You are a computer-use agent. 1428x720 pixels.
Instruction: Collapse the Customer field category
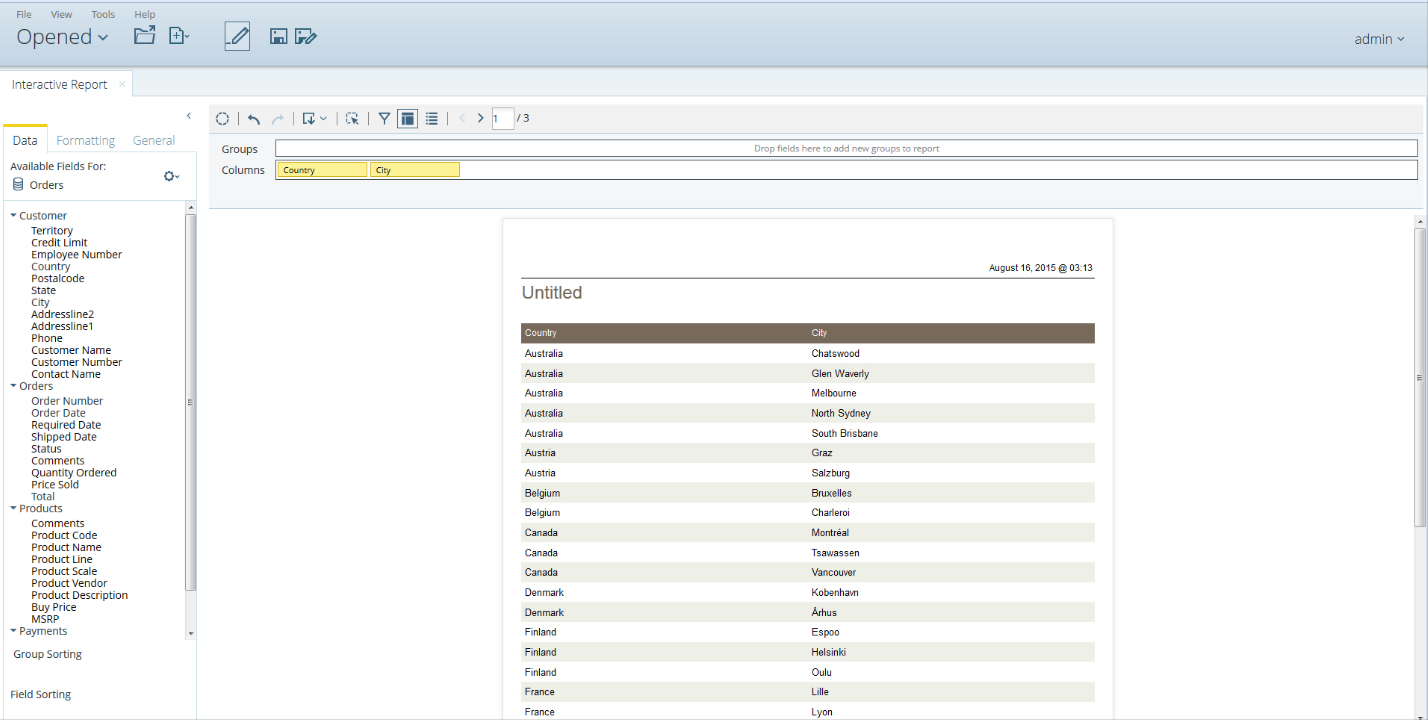coord(14,216)
